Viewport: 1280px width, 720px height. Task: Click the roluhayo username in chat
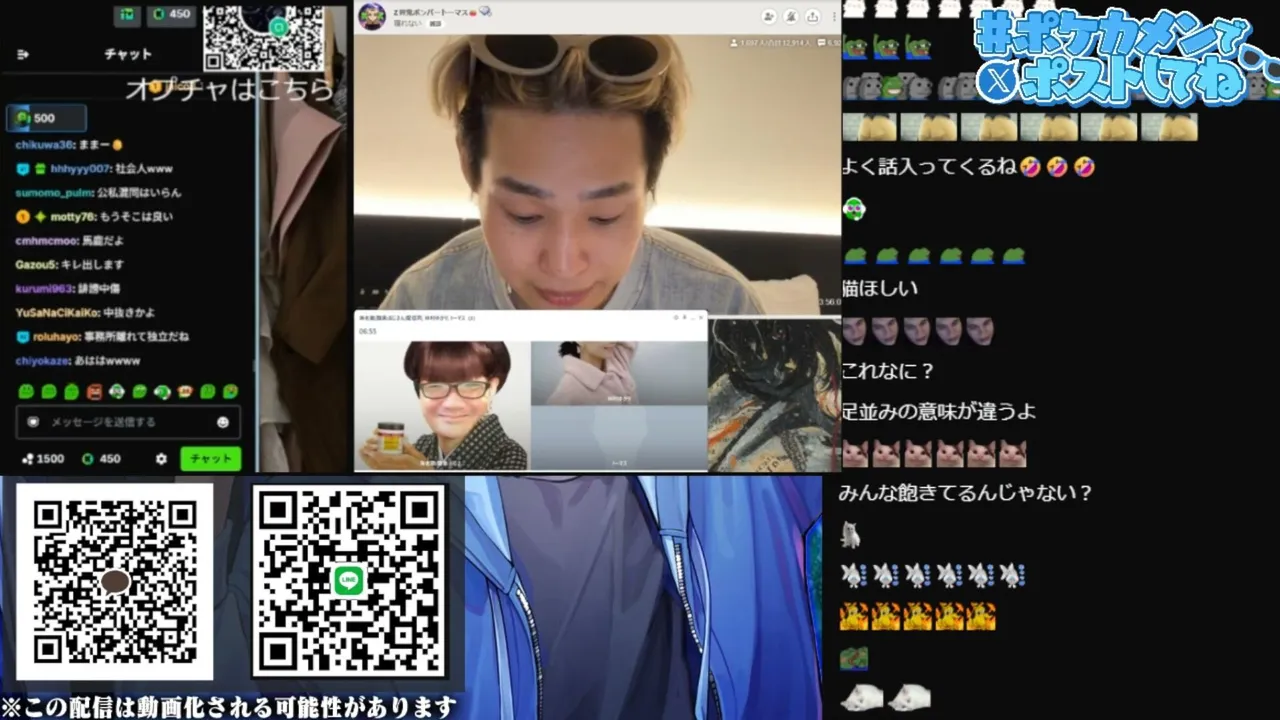(x=56, y=337)
